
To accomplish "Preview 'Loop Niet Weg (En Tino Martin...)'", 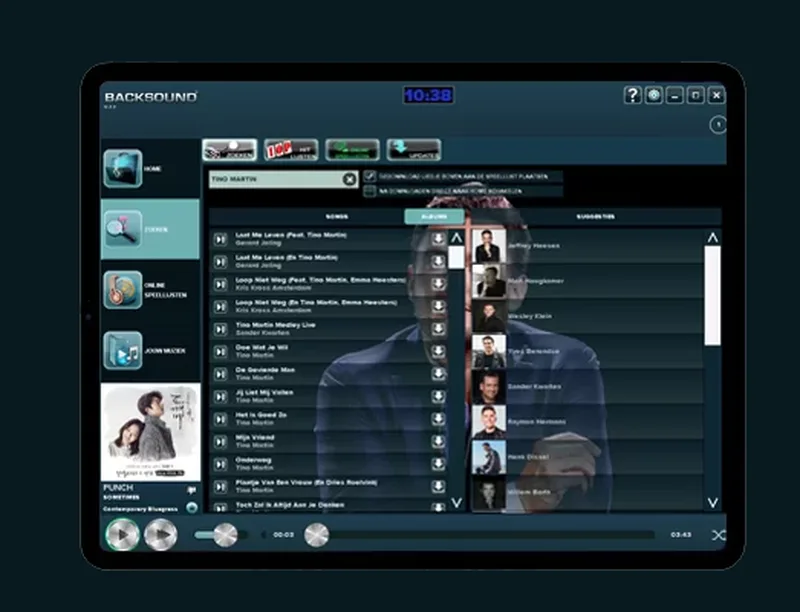I will click(220, 307).
